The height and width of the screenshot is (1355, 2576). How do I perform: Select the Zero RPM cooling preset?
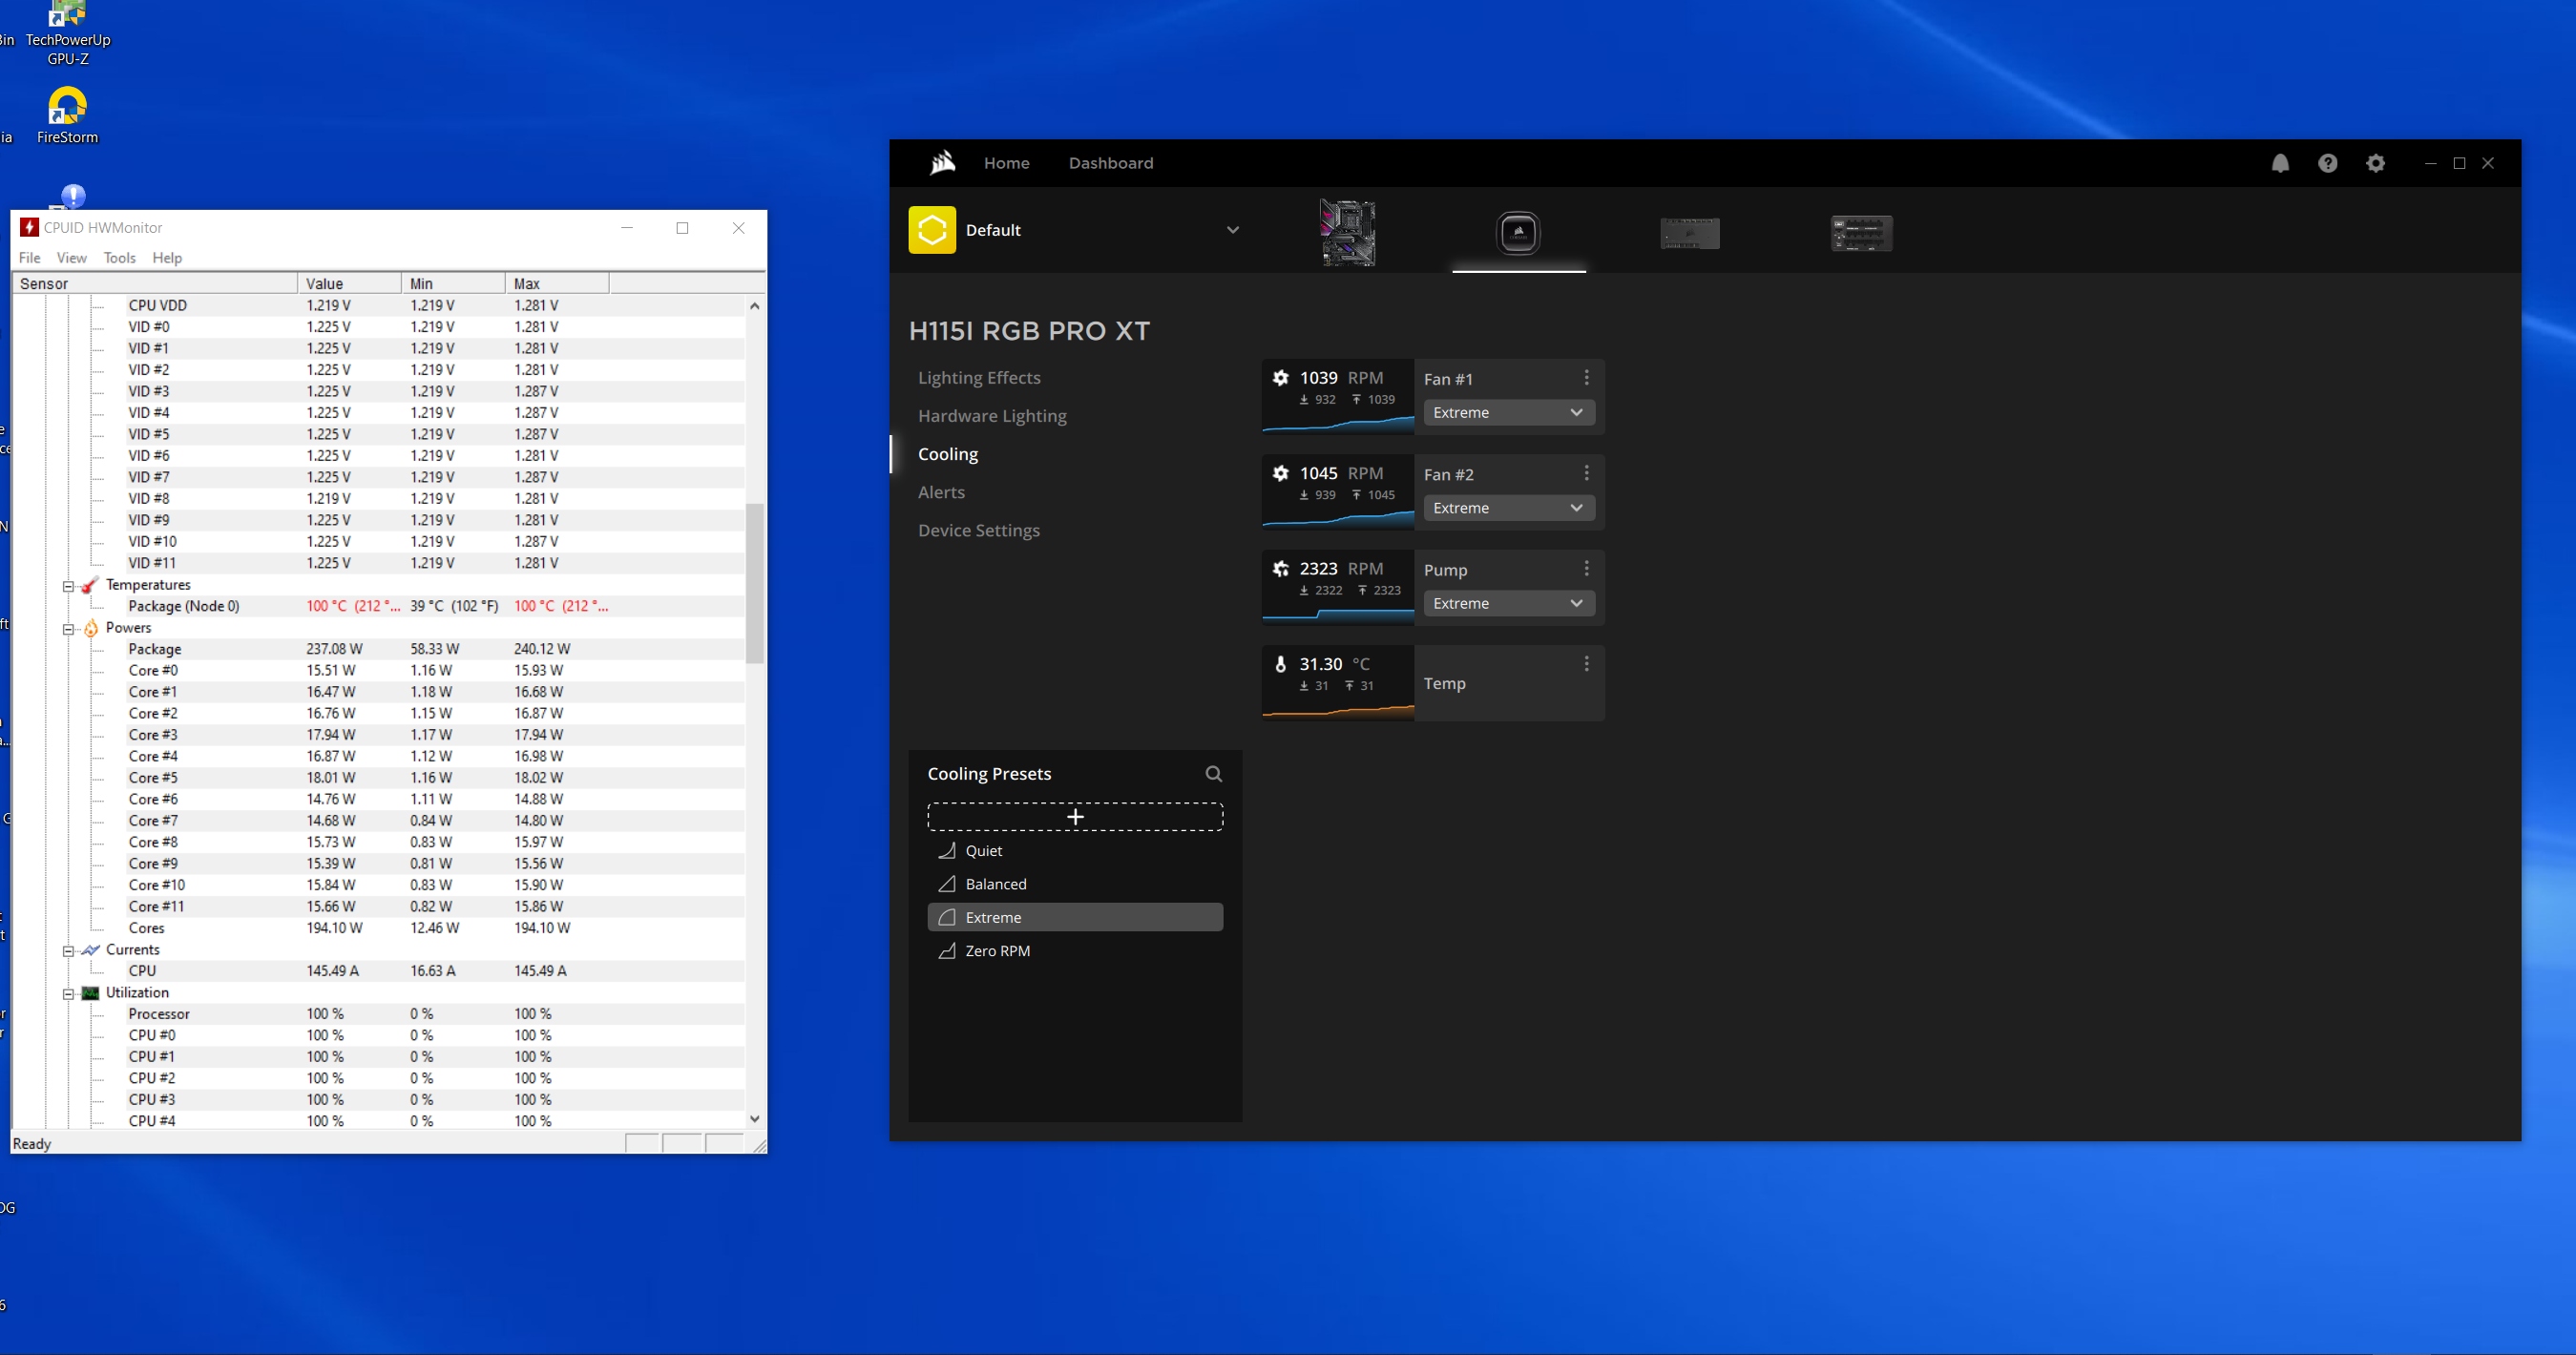[x=1074, y=950]
